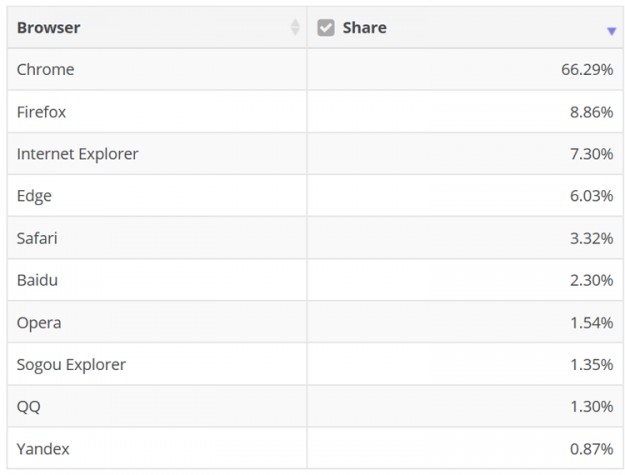This screenshot has width=625, height=475.
Task: Click the Safari row label
Action: click(x=38, y=238)
